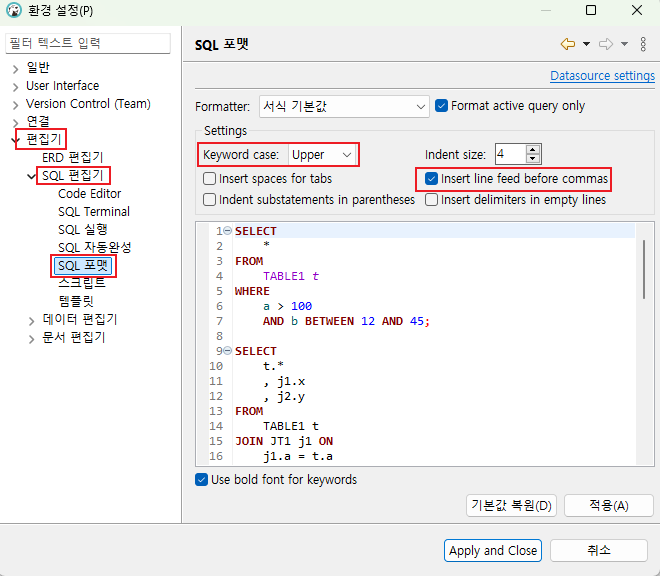Screen dimensions: 660x576
Task: Enable Insert delimiters in empty lines
Action: pos(431,199)
